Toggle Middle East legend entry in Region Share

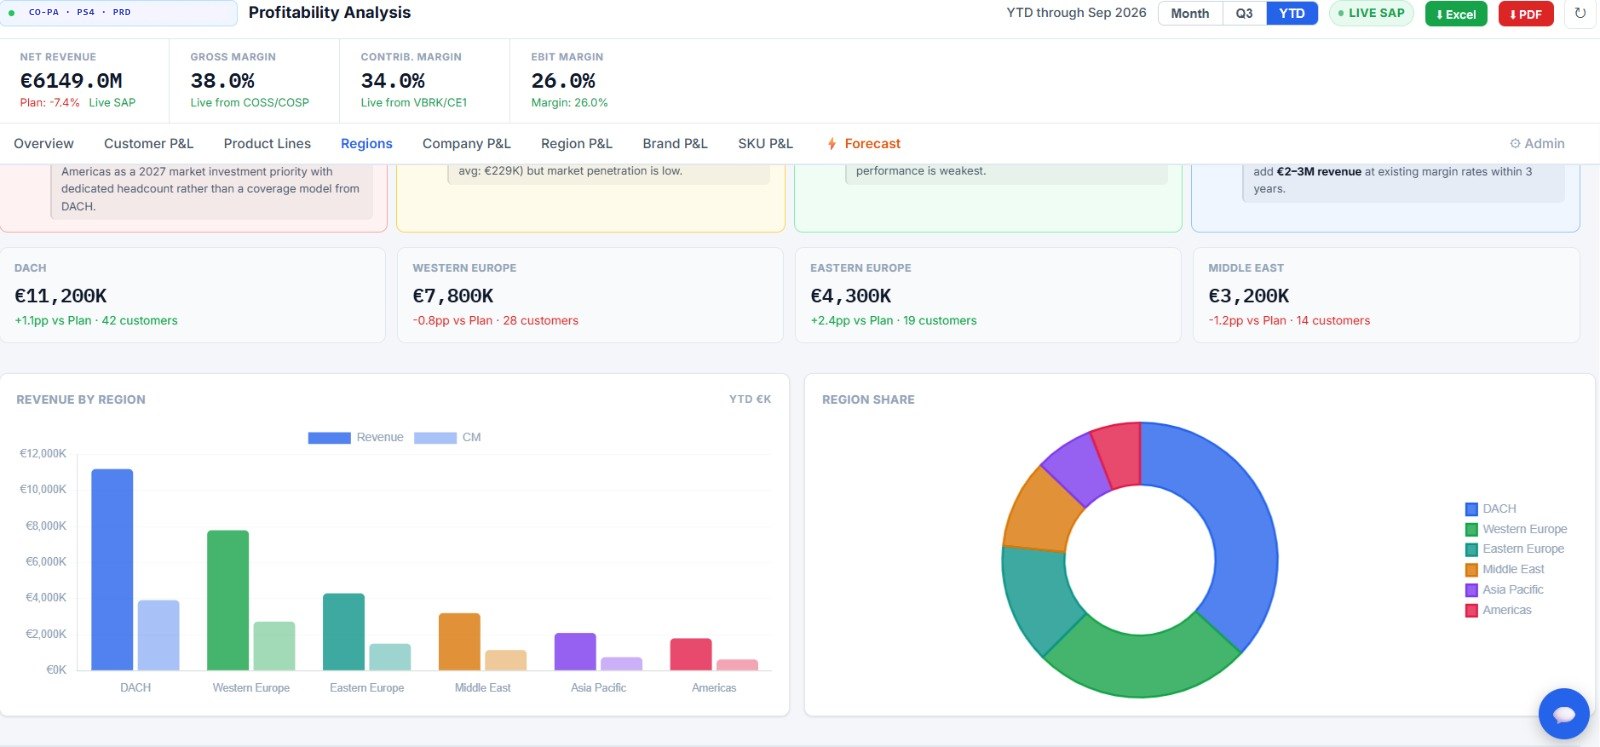click(1504, 569)
